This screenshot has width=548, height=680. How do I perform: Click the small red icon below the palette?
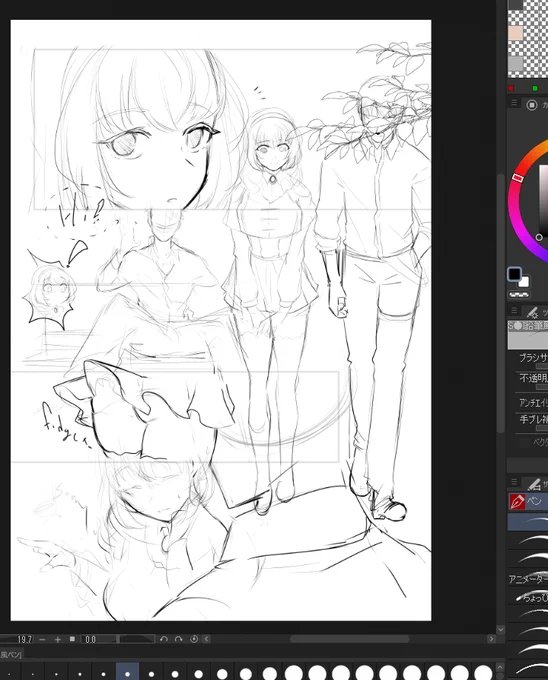pyautogui.click(x=511, y=88)
